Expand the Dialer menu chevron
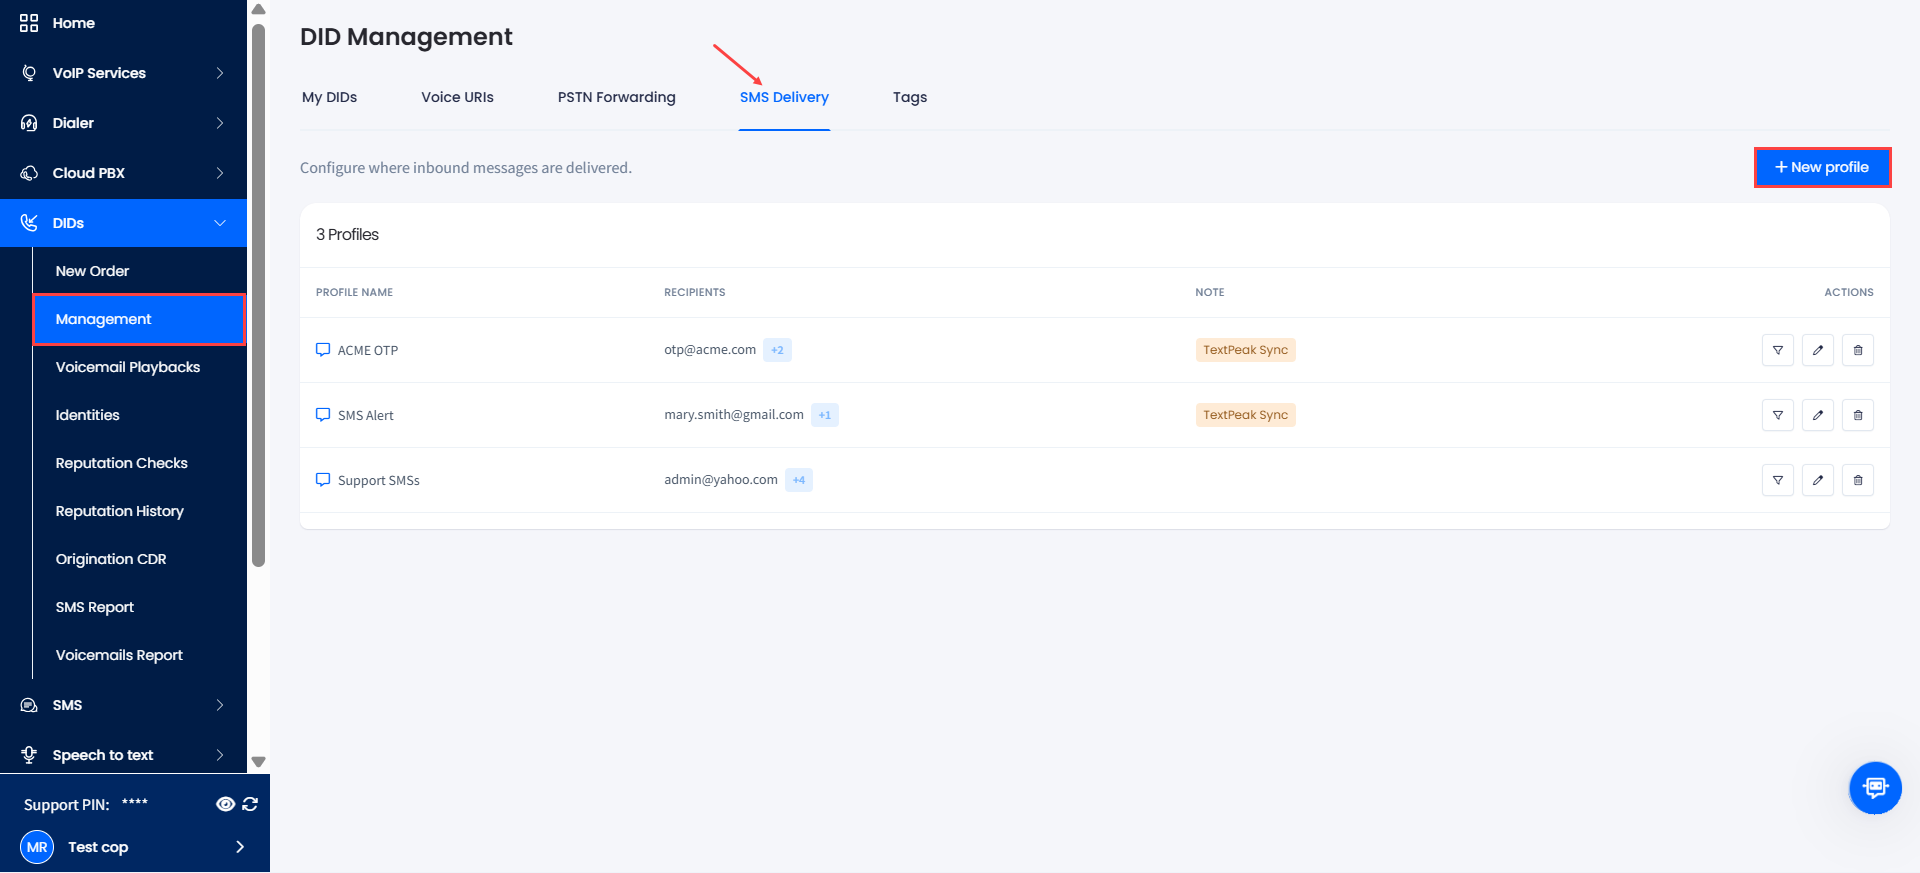The image size is (1920, 873). (220, 123)
